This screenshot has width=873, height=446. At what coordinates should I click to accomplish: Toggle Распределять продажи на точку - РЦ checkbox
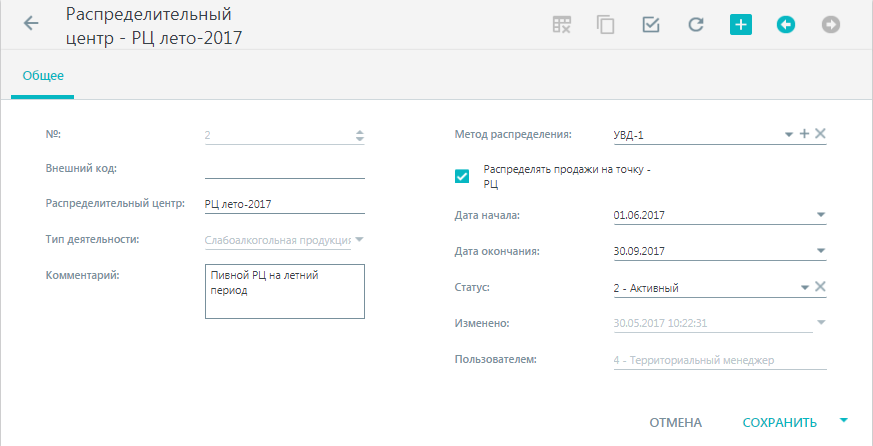click(462, 177)
